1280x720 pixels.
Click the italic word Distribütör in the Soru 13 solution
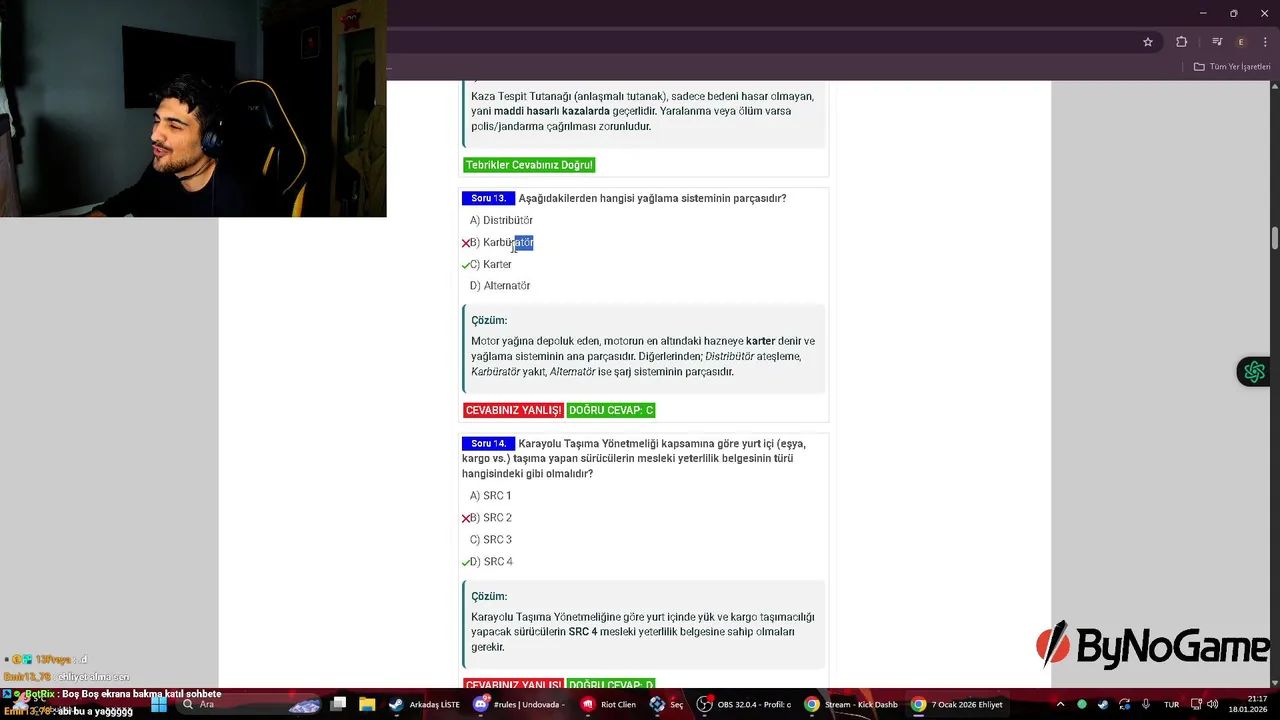point(729,356)
